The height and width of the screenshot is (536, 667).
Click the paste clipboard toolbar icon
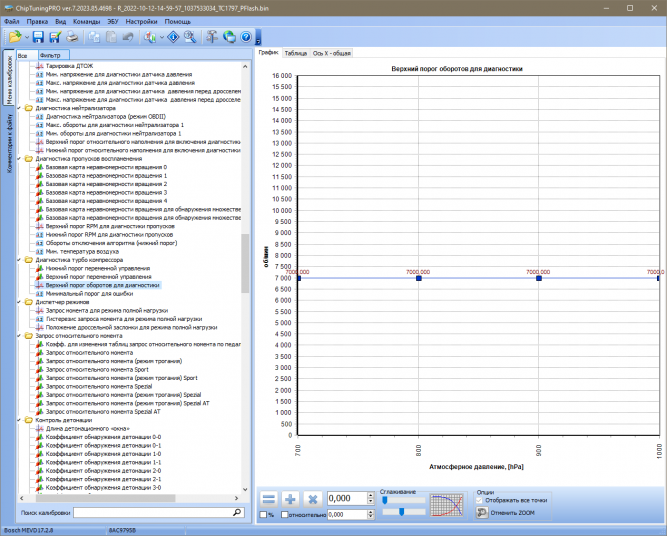(x=111, y=37)
